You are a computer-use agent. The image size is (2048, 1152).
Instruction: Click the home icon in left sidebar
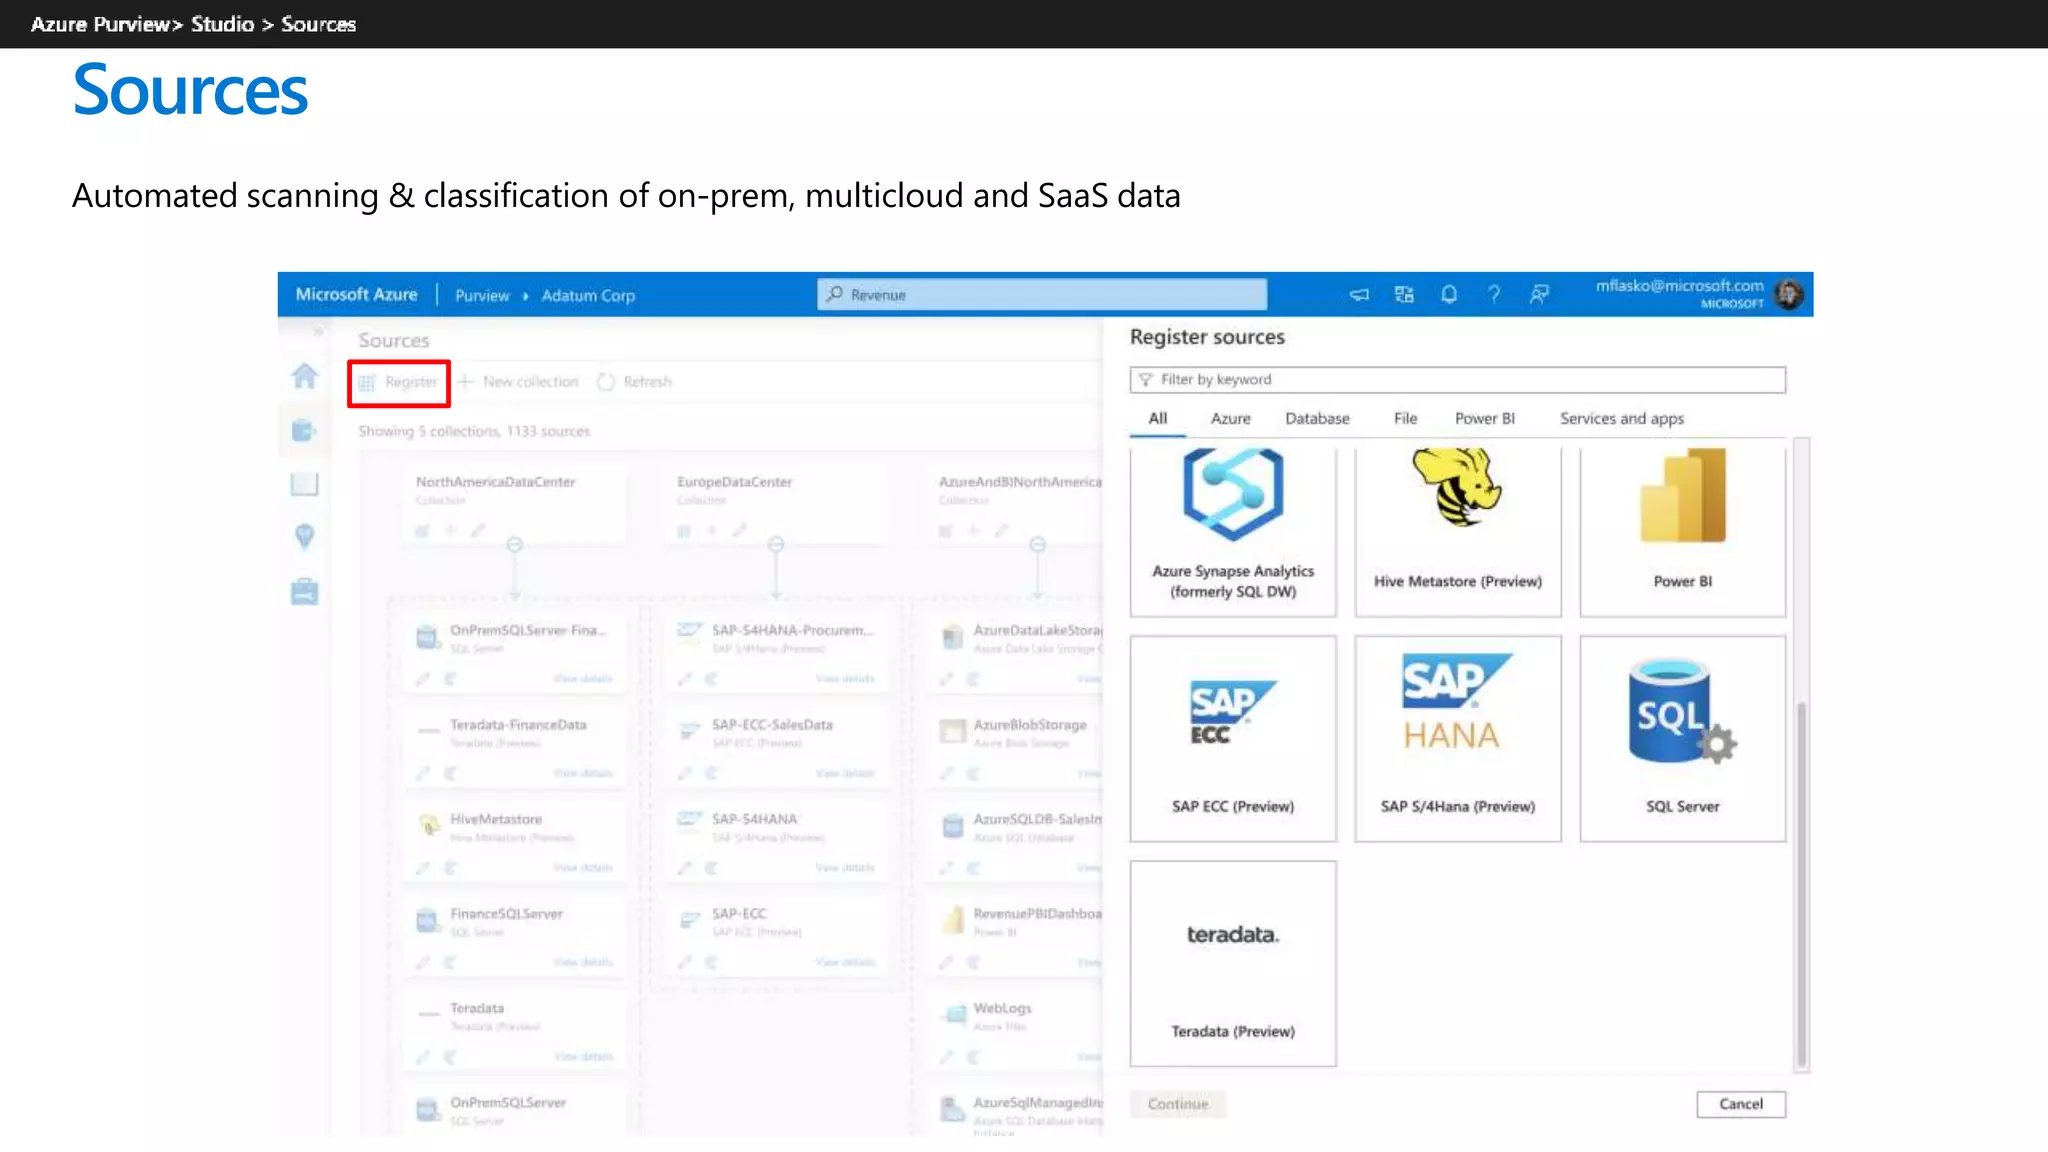(305, 376)
